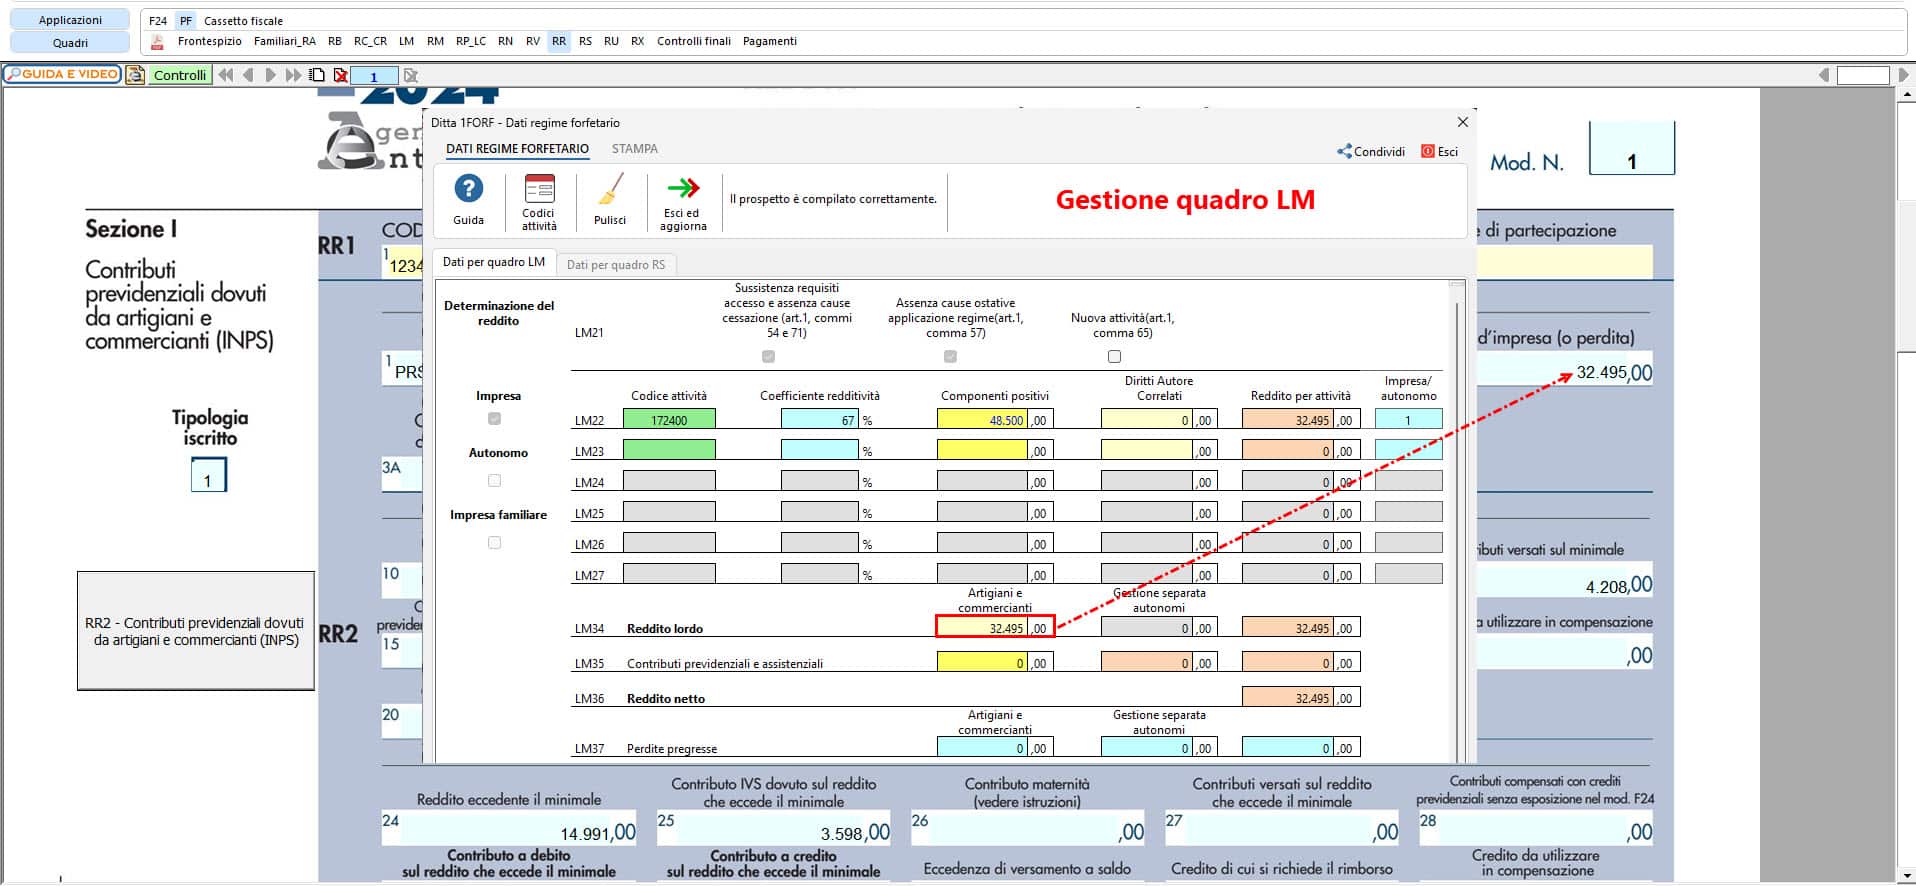Click the Mod. N. field
Image resolution: width=1916 pixels, height=886 pixels.
coord(1631,148)
